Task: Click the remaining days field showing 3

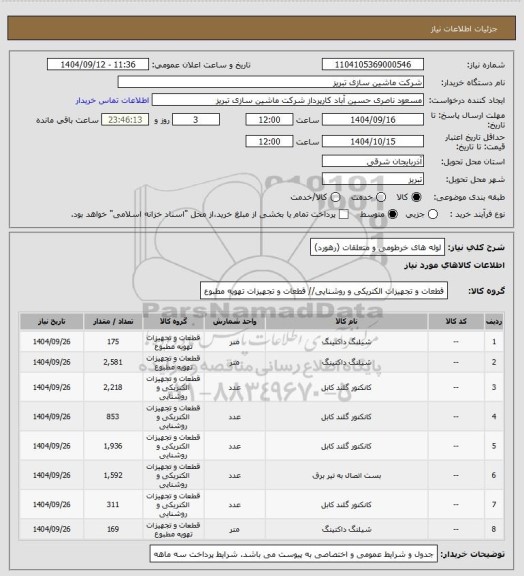Action: 196,120
